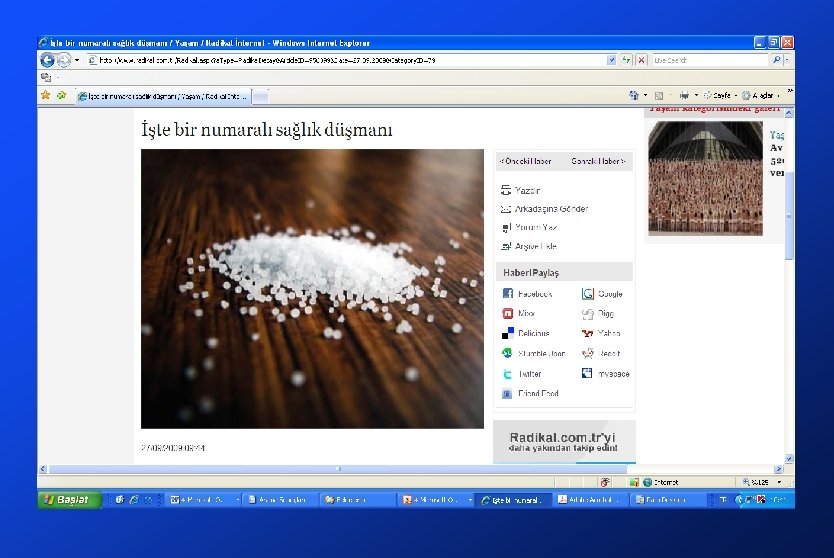Go back with the browser Back arrow
This screenshot has width=834, height=558.
47,60
